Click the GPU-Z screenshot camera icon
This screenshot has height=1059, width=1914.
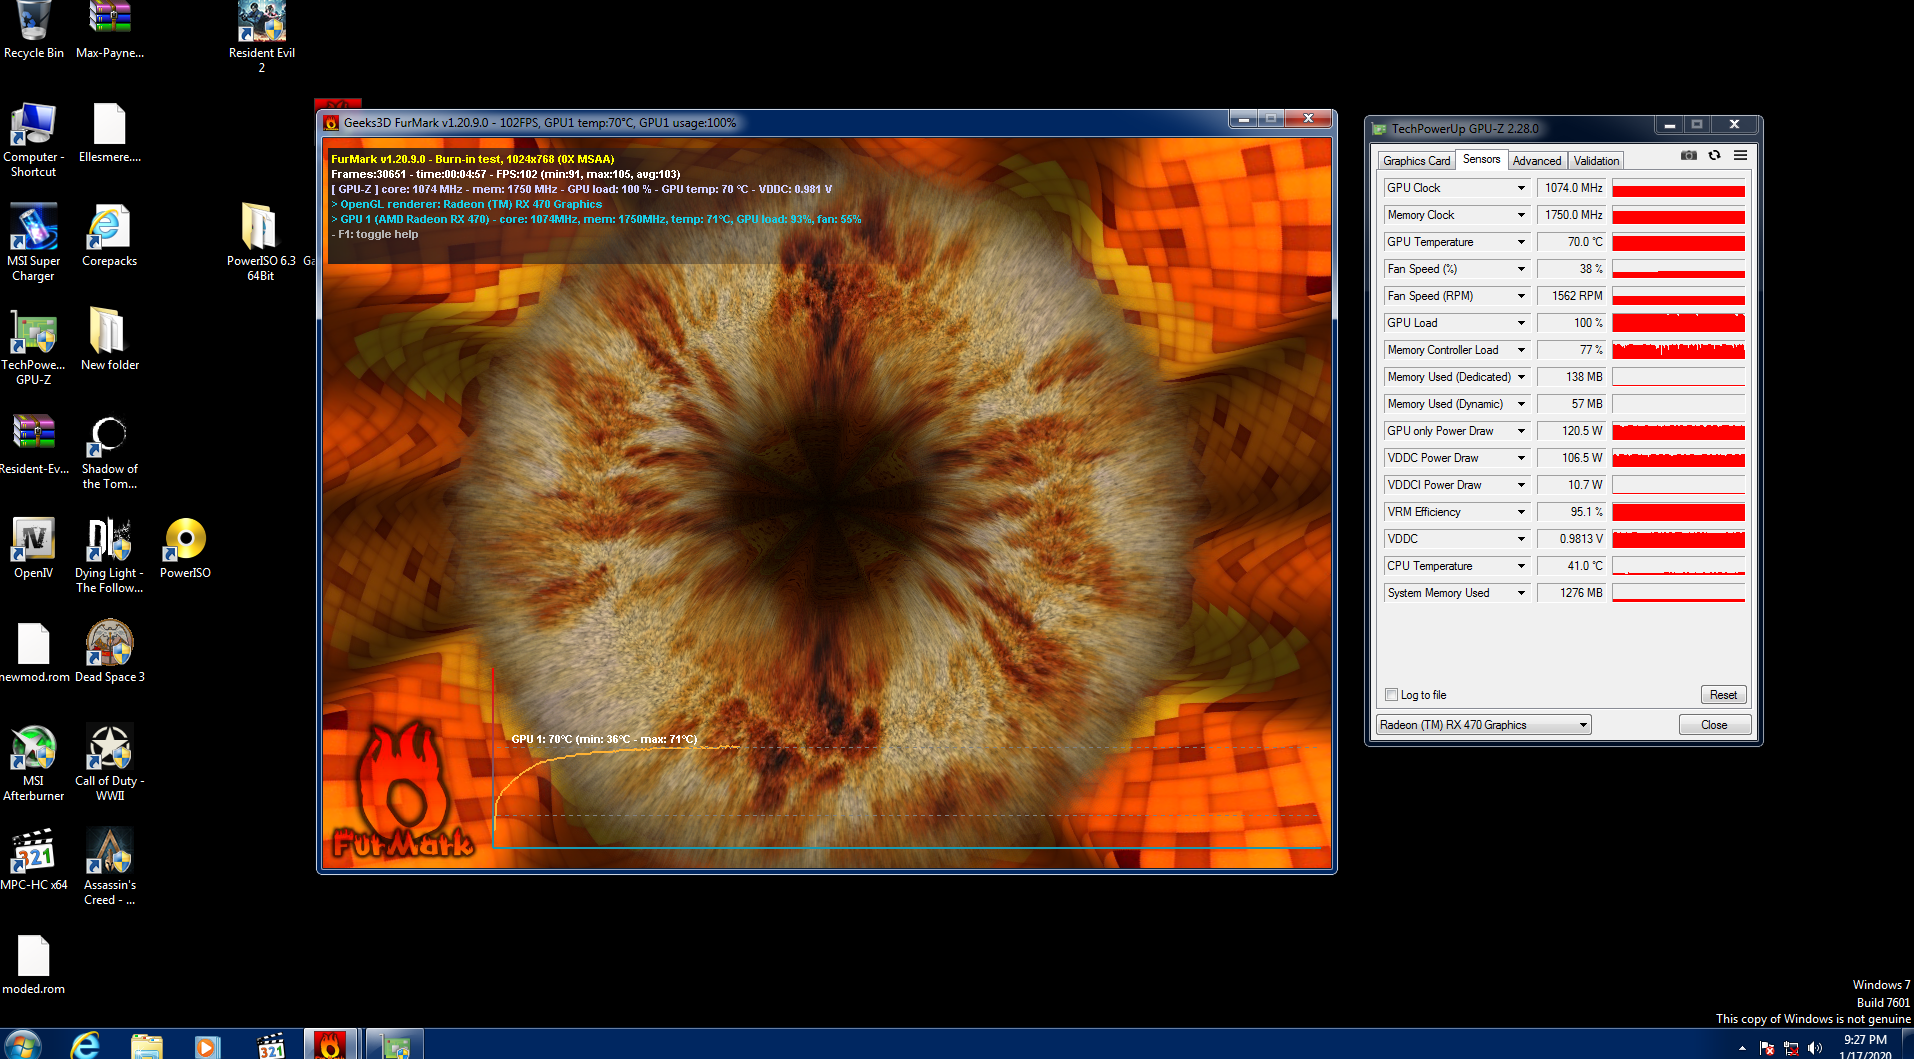pyautogui.click(x=1688, y=155)
